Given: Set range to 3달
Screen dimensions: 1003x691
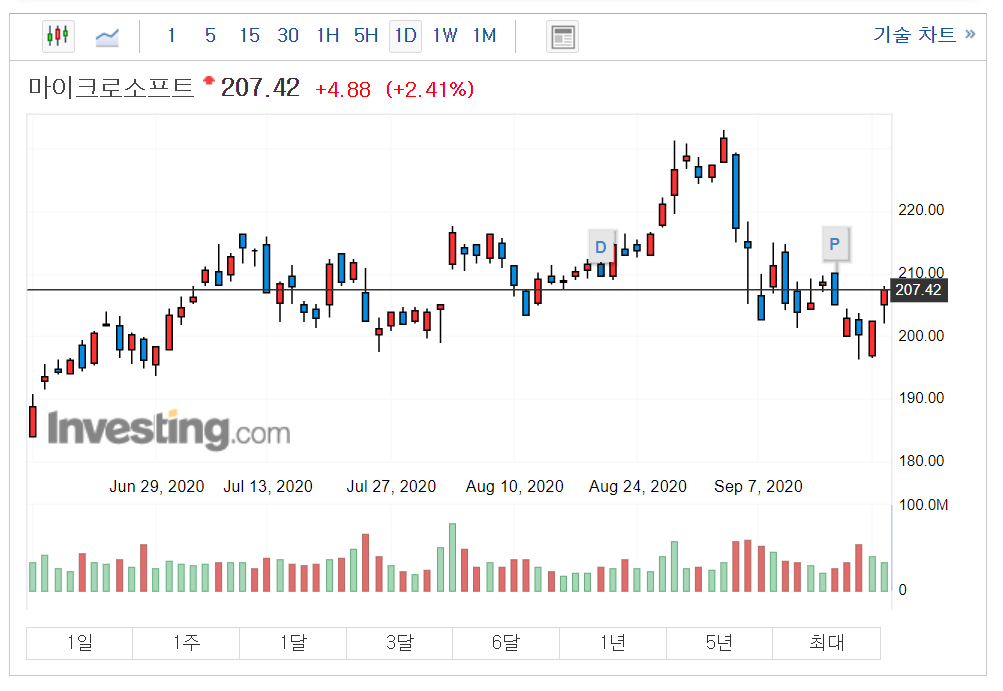Looking at the screenshot, I should click(400, 642).
